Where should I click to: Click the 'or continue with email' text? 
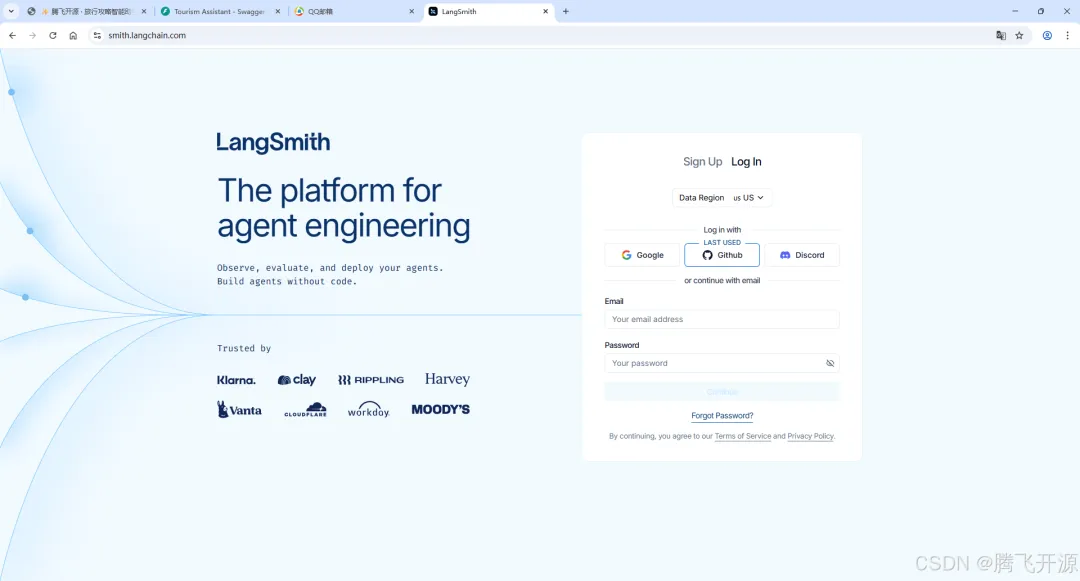pos(722,281)
